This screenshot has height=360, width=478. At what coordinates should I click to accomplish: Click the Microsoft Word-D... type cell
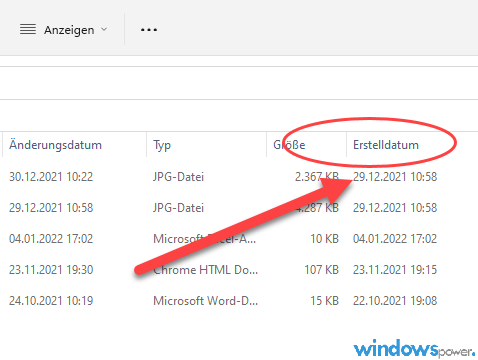coord(205,301)
